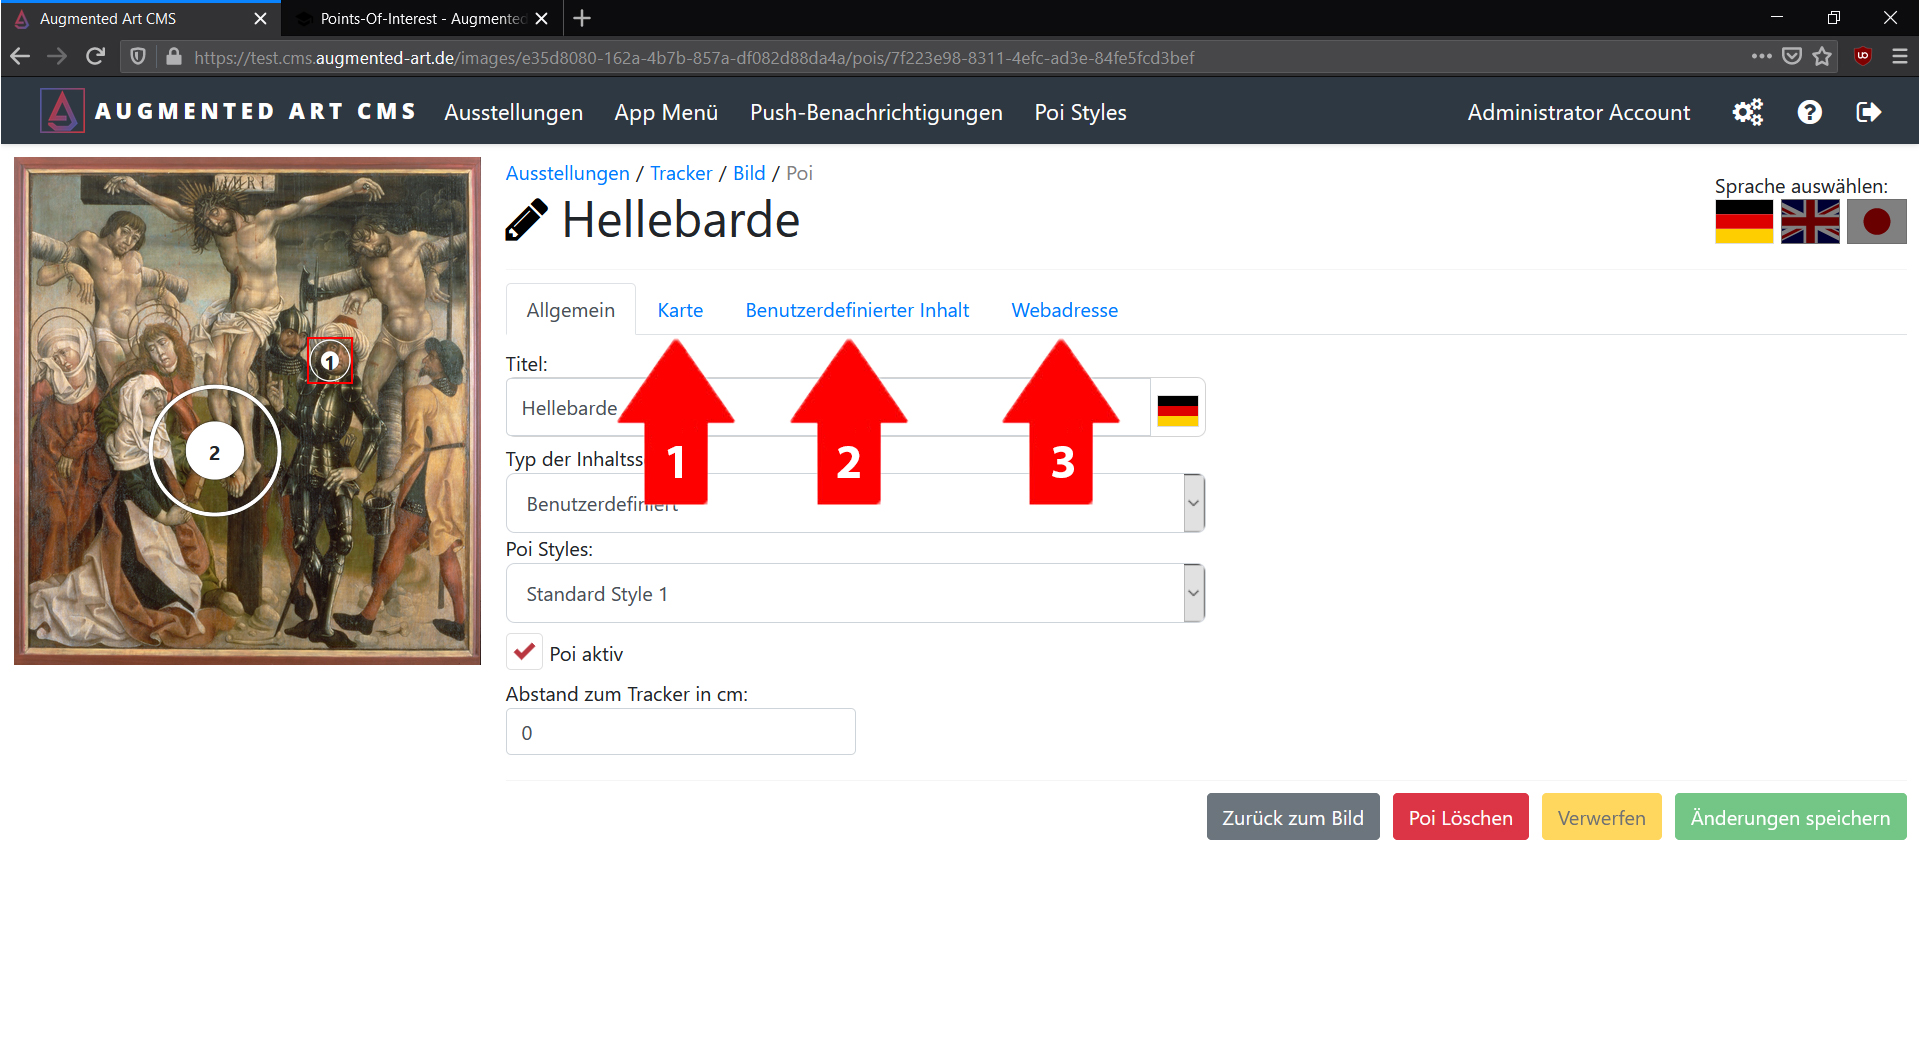Expand the Typ der Inhaltsseite dropdown

pos(1192,503)
